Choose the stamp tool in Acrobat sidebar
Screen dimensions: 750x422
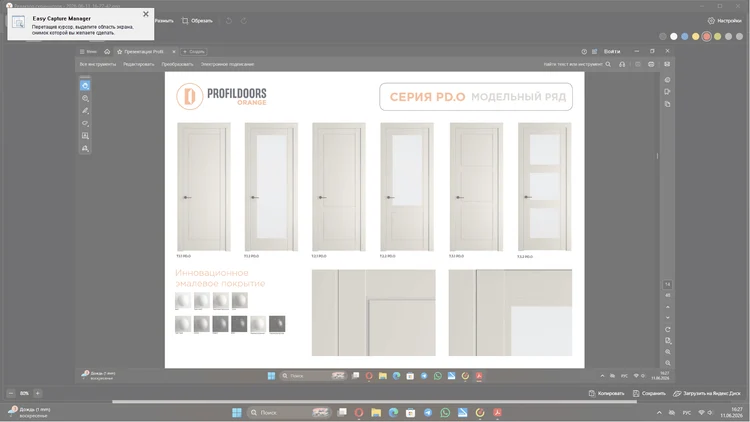(85, 148)
